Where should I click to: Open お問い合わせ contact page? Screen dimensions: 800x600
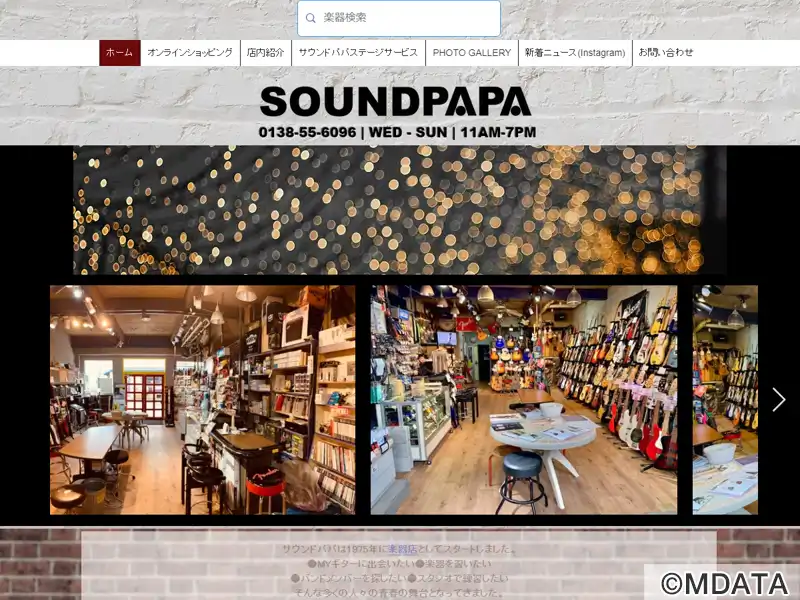tap(666, 53)
